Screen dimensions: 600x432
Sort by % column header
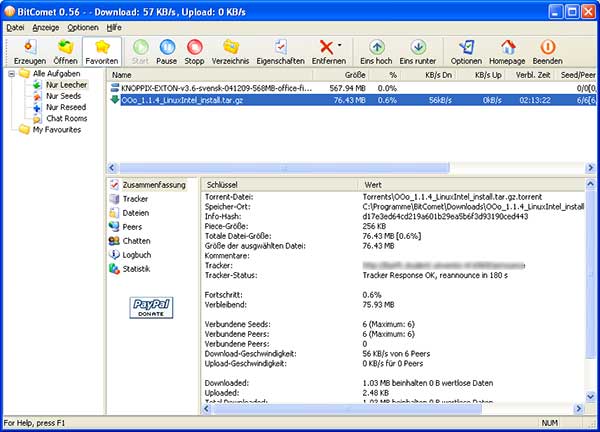click(386, 75)
